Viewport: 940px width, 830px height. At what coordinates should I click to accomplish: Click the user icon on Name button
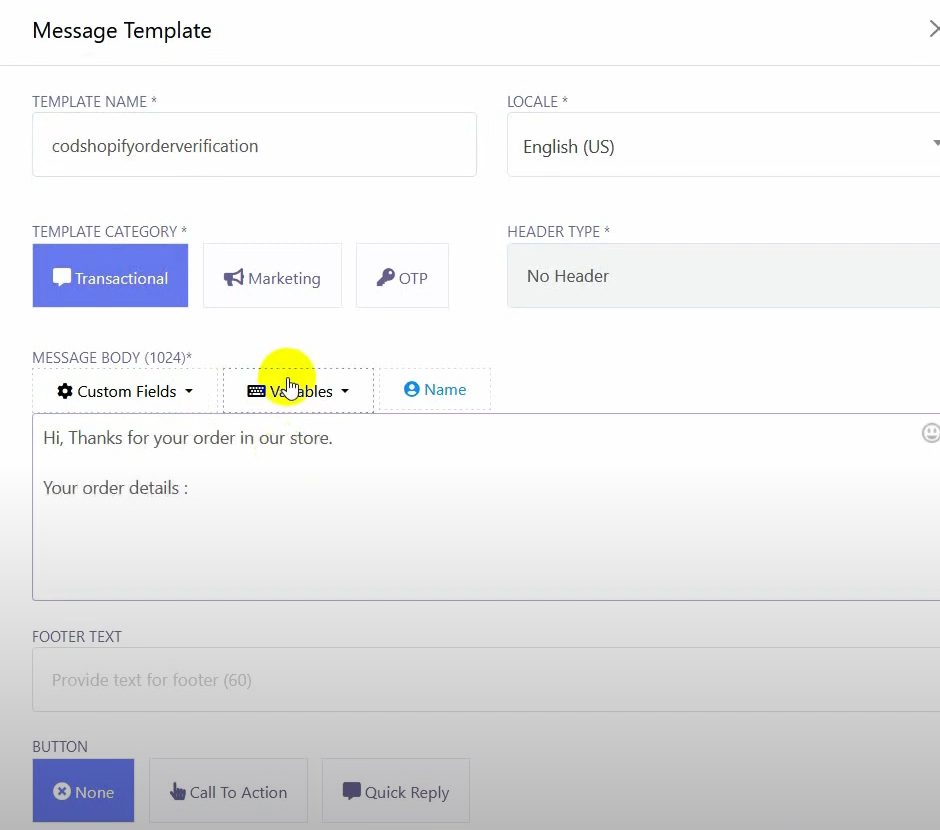pos(411,389)
